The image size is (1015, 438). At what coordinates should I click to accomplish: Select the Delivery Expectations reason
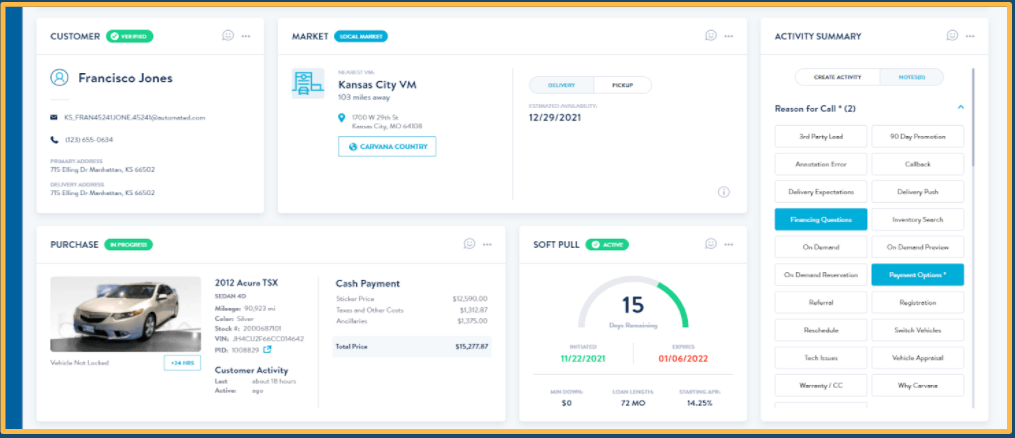pyautogui.click(x=820, y=192)
